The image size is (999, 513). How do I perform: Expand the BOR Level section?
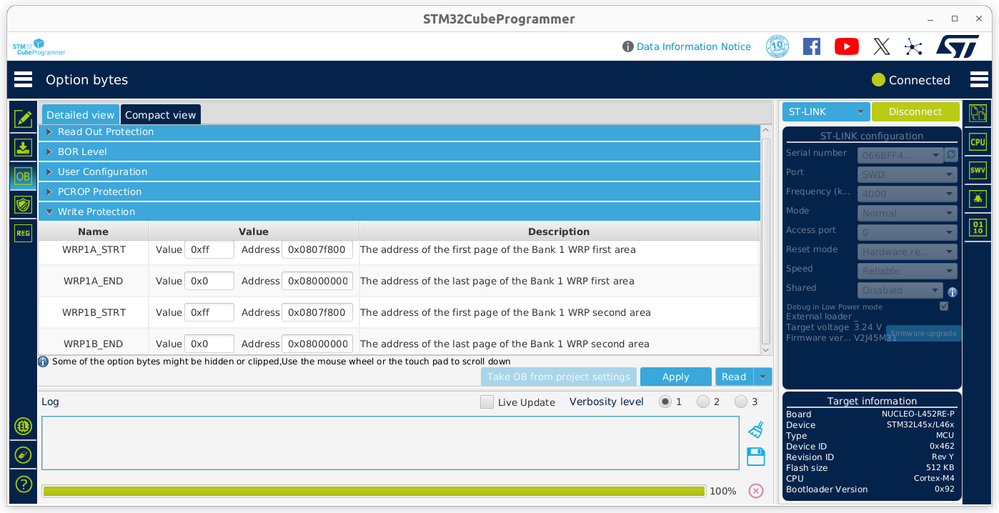coord(399,152)
